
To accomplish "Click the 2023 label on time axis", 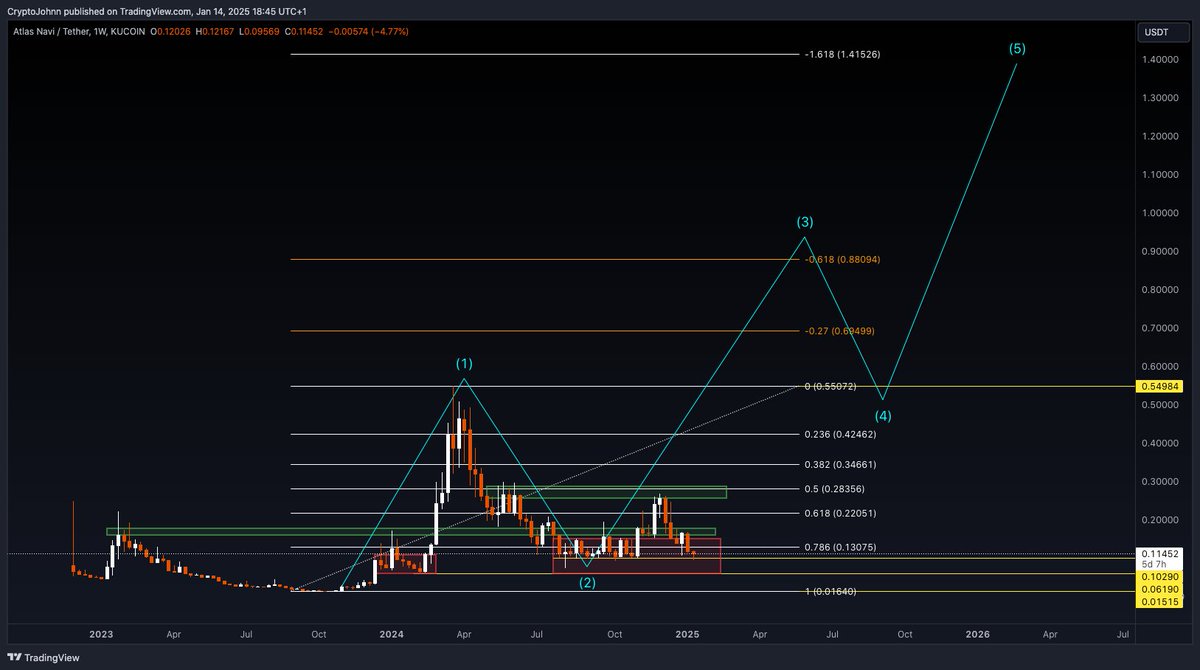I will pyautogui.click(x=101, y=634).
